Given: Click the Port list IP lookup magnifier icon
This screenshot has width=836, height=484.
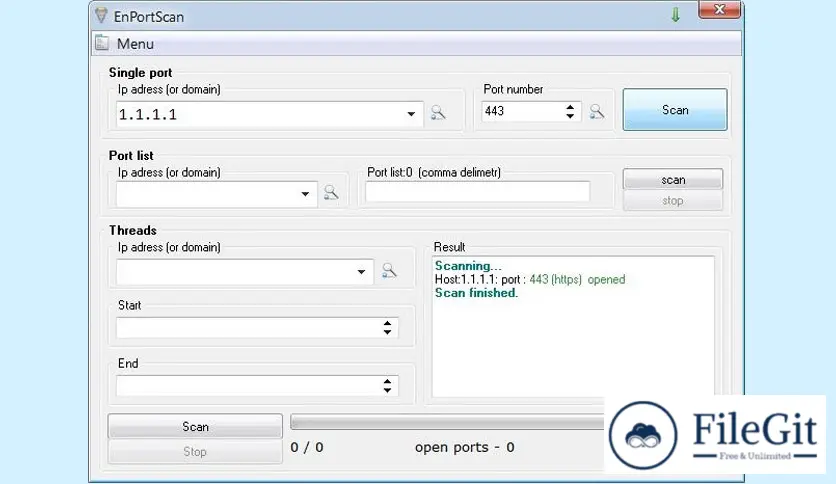Looking at the screenshot, I should (x=331, y=192).
